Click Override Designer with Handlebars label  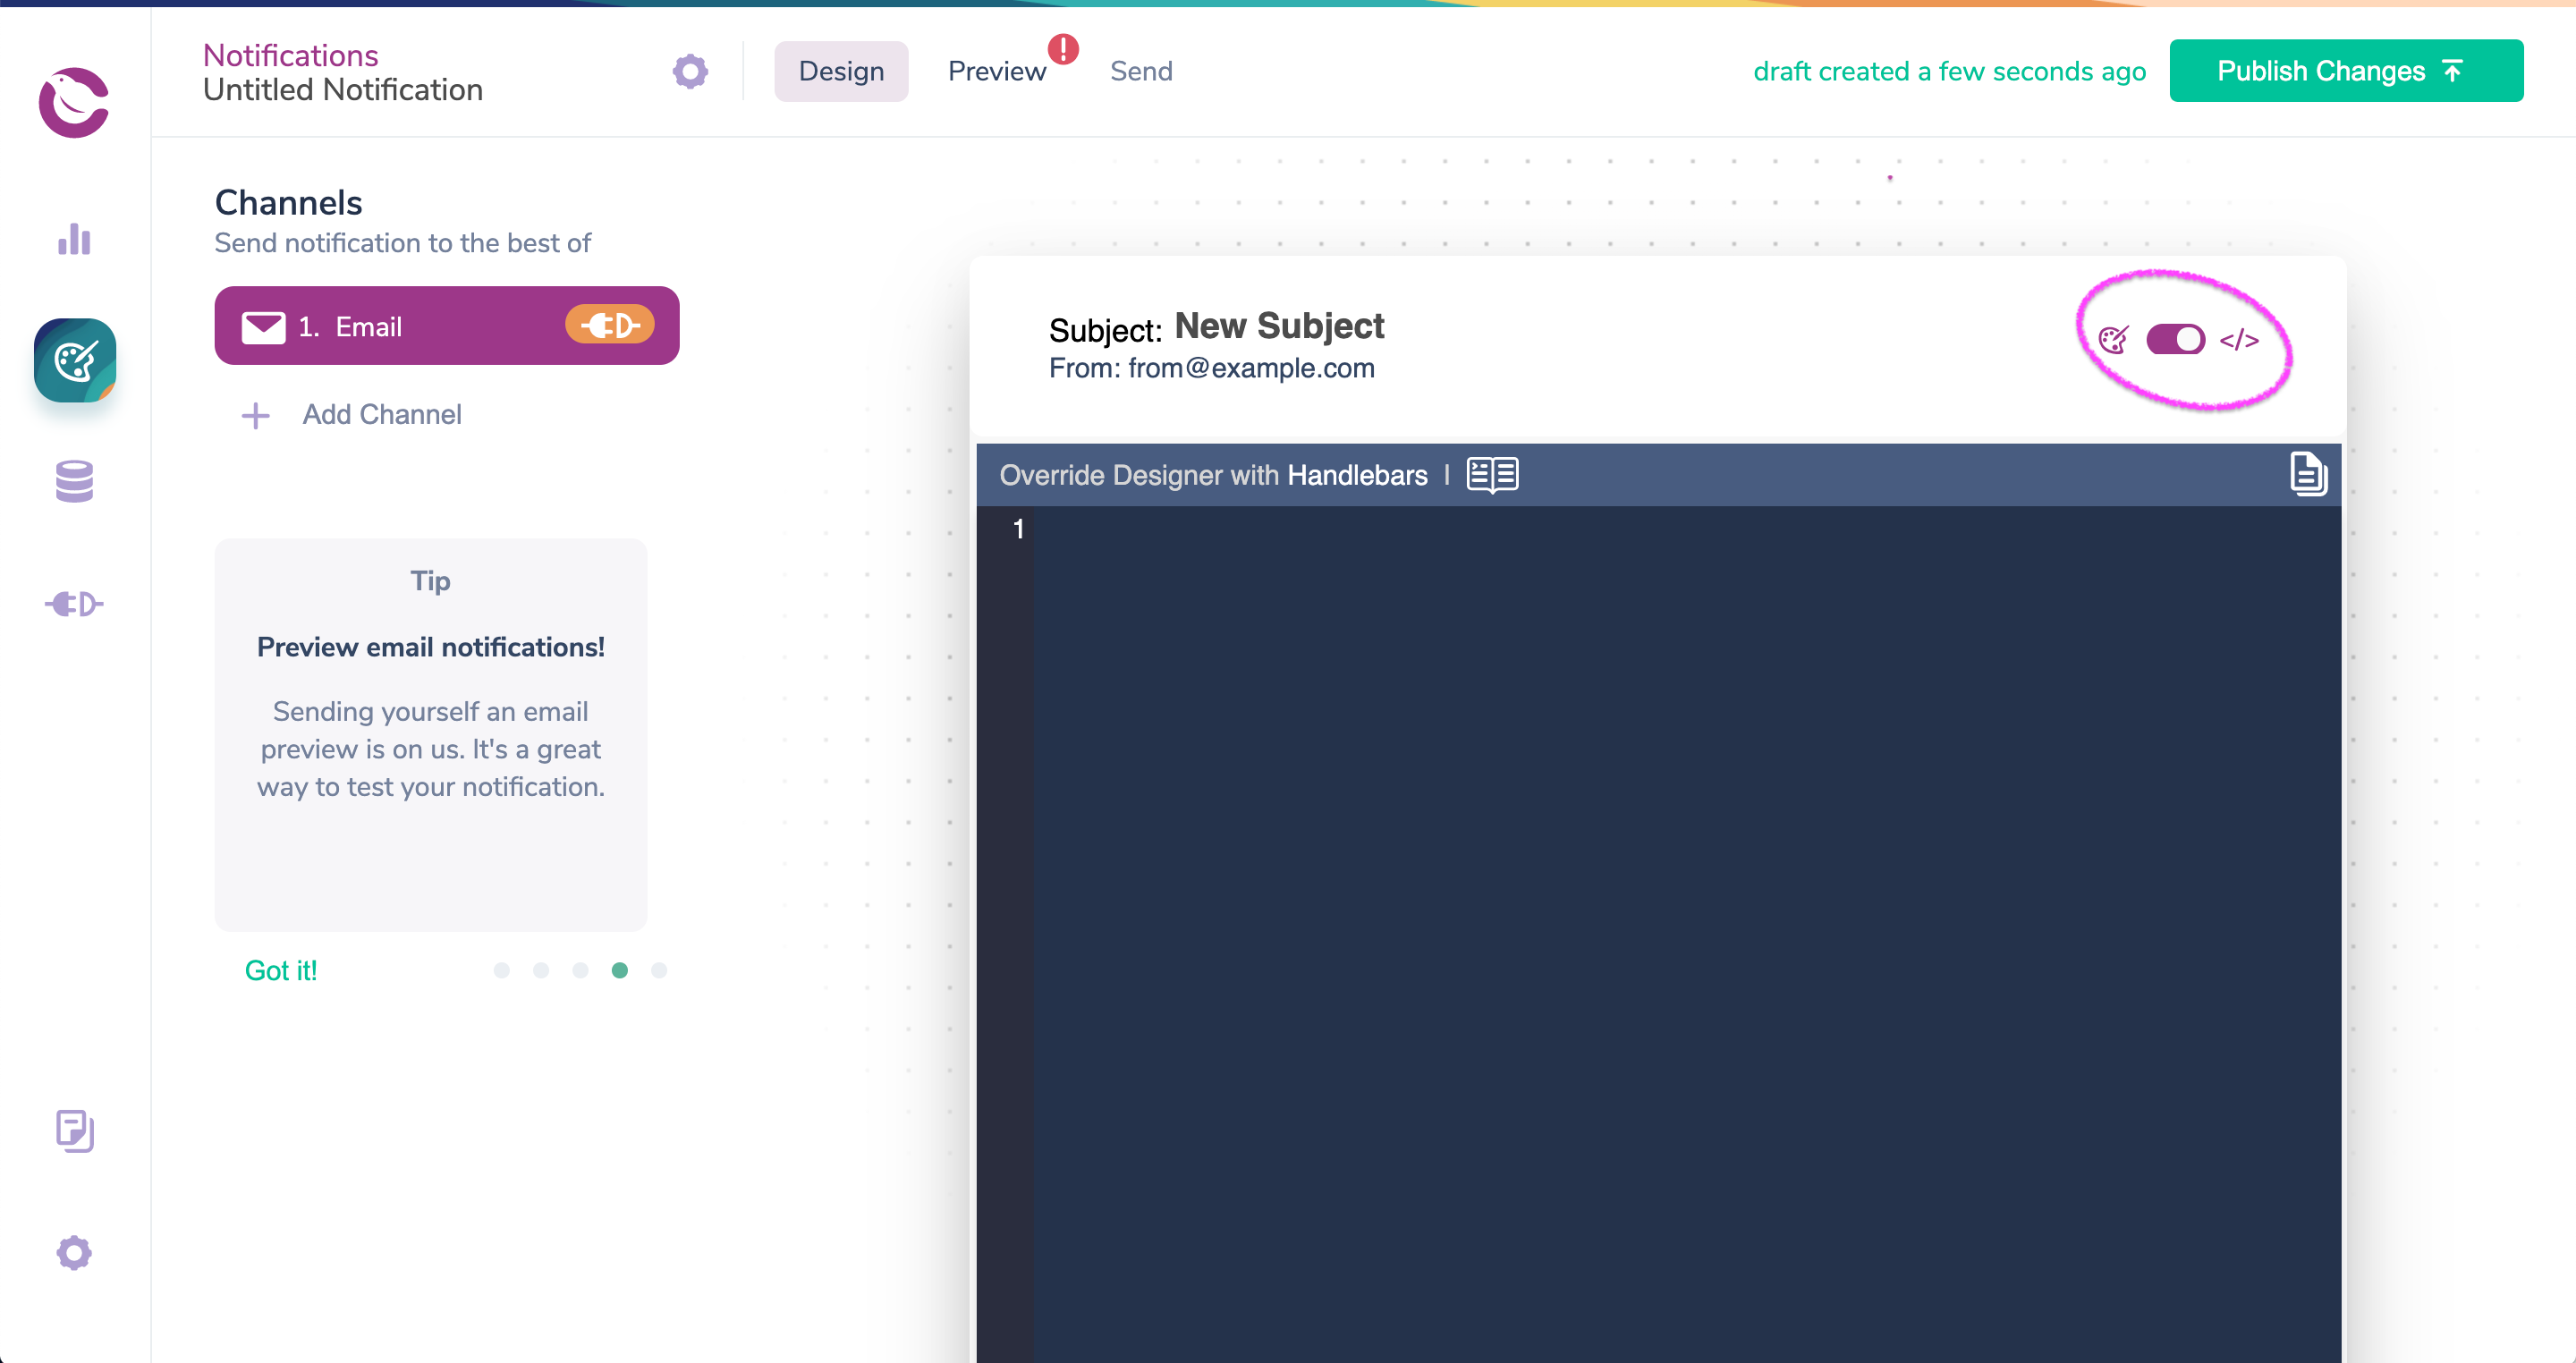click(x=1213, y=475)
